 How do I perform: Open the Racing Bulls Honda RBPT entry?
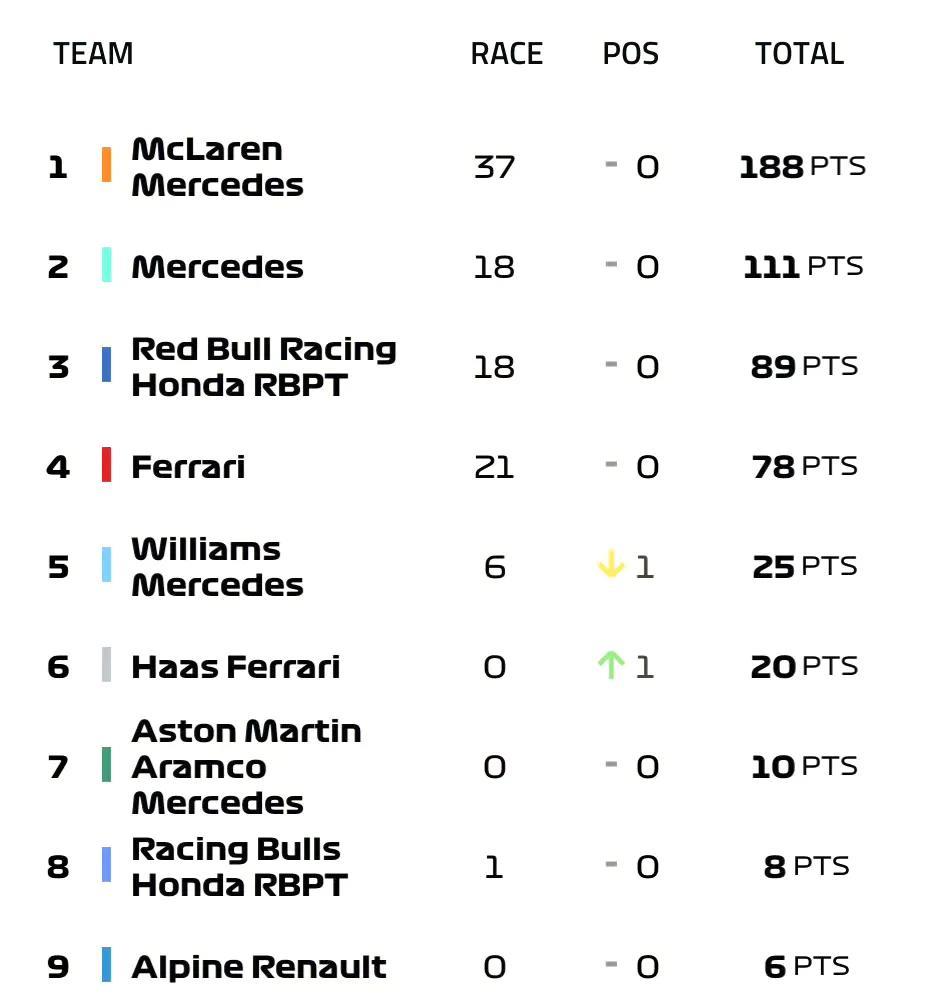pyautogui.click(x=240, y=867)
